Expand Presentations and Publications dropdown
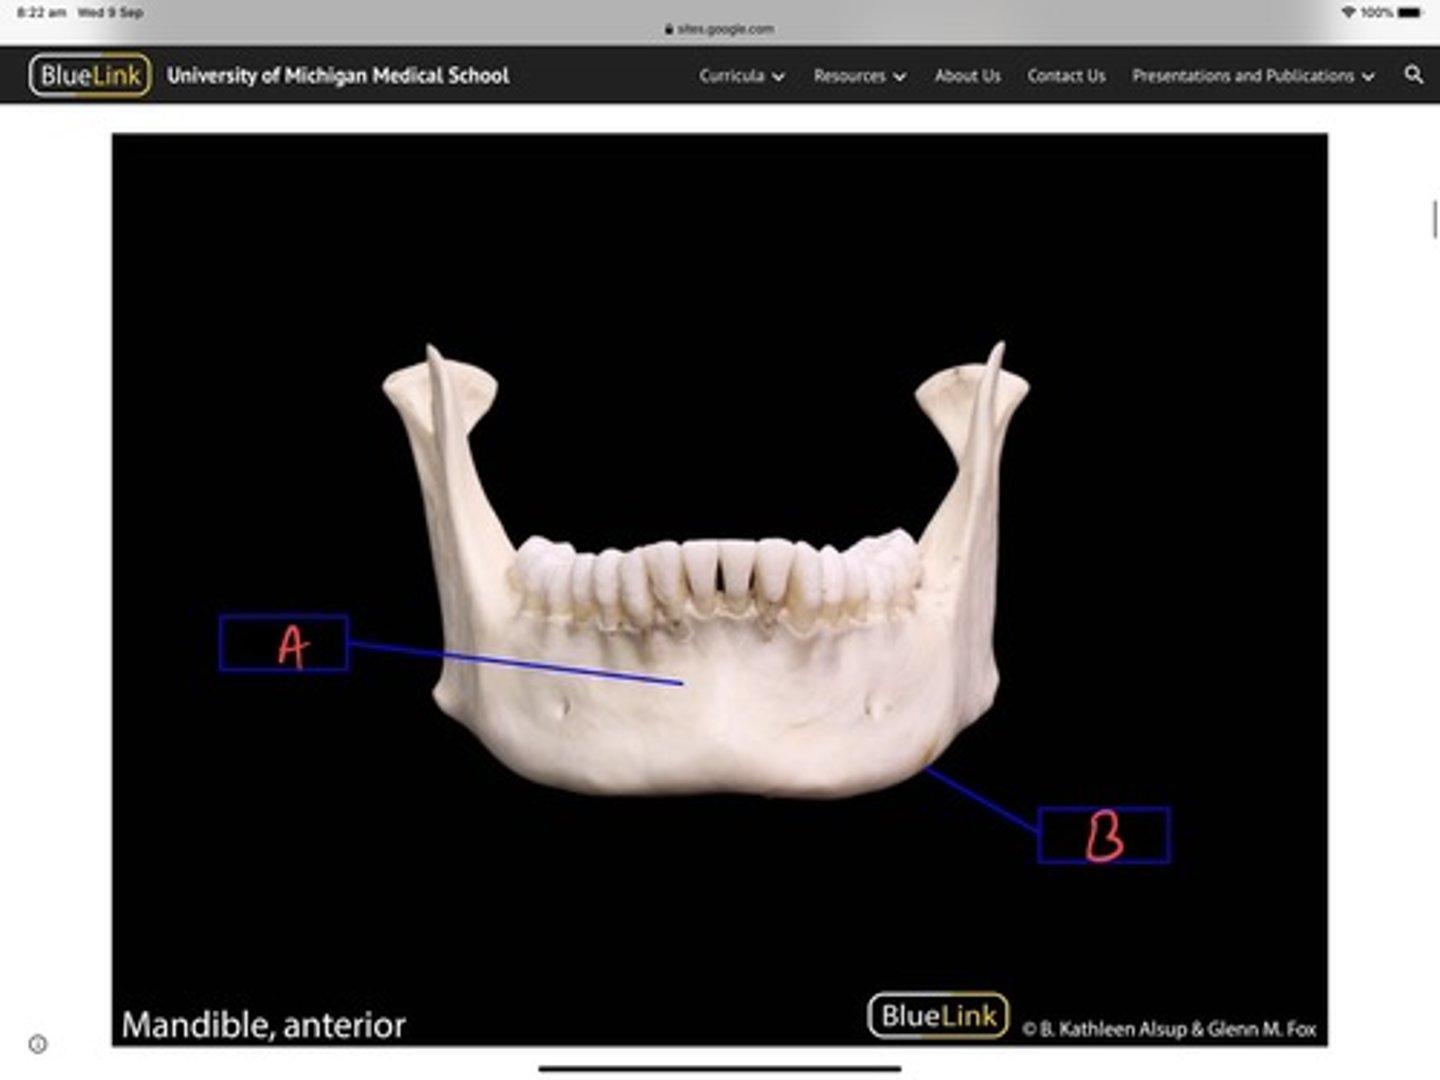This screenshot has height=1080, width=1440. [1253, 76]
